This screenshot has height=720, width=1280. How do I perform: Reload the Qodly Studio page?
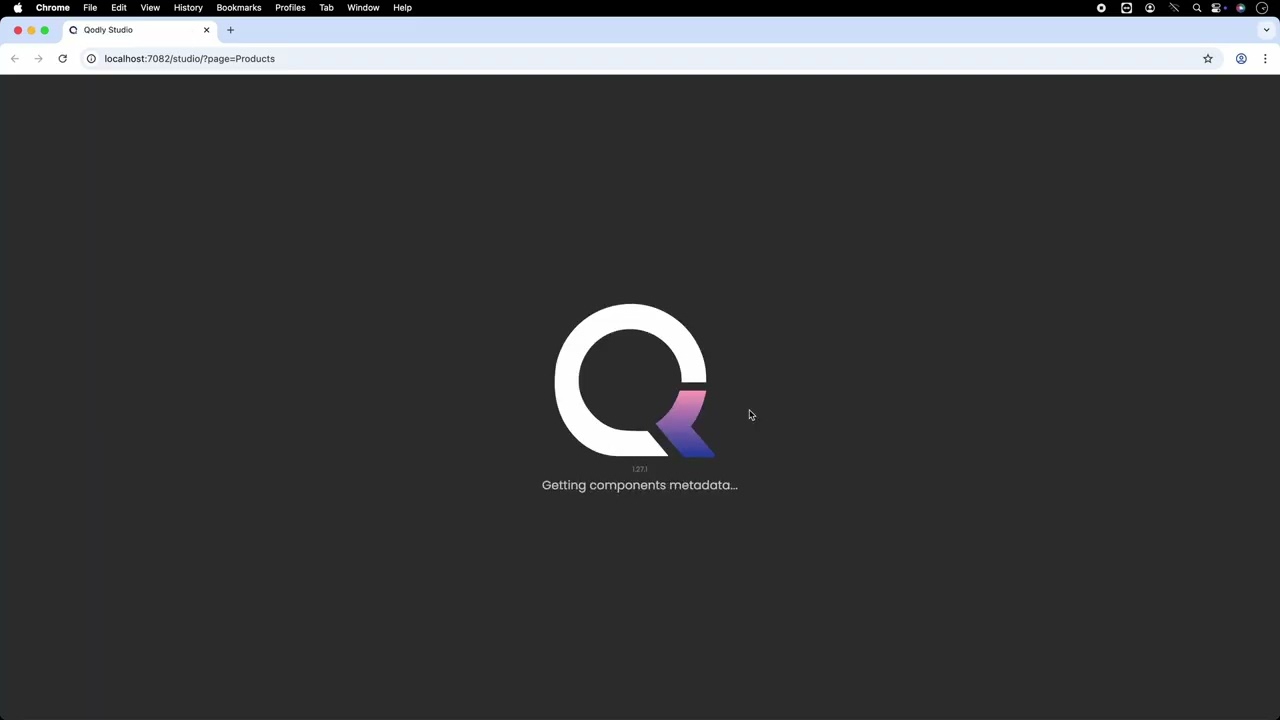62,59
